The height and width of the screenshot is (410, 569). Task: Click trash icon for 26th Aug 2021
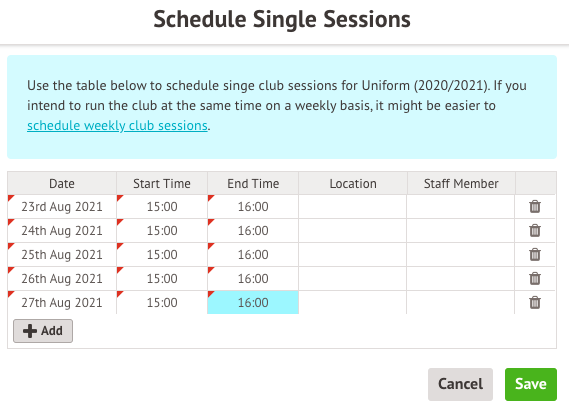535,278
